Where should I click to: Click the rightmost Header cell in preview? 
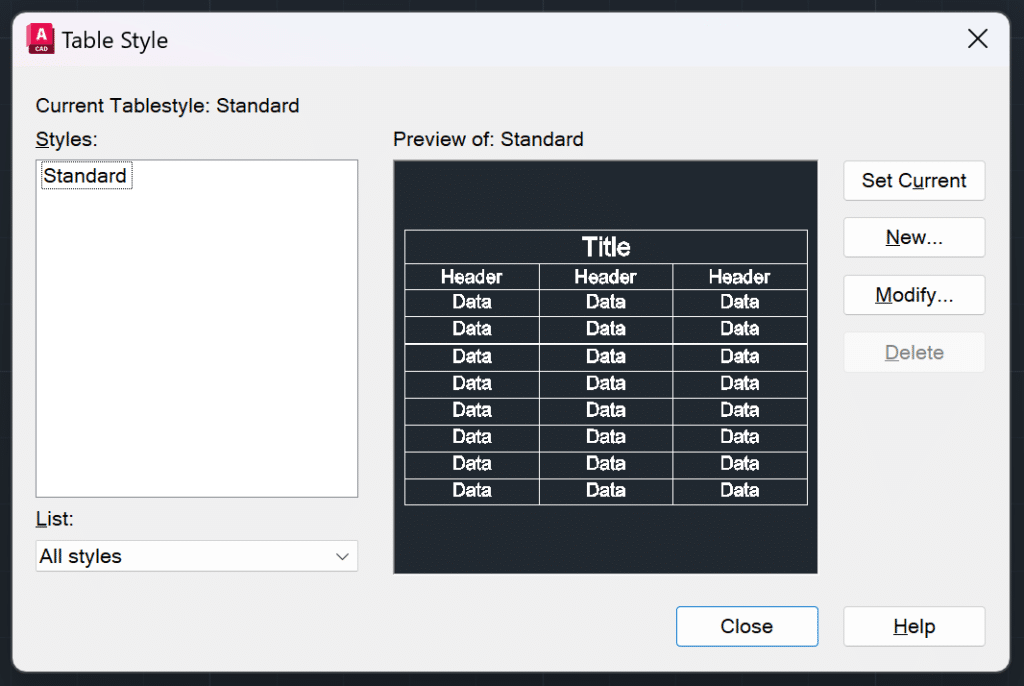(740, 277)
